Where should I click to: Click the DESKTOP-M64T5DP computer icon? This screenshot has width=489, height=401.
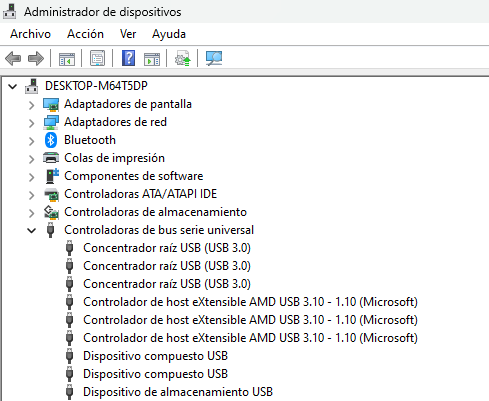coord(31,86)
